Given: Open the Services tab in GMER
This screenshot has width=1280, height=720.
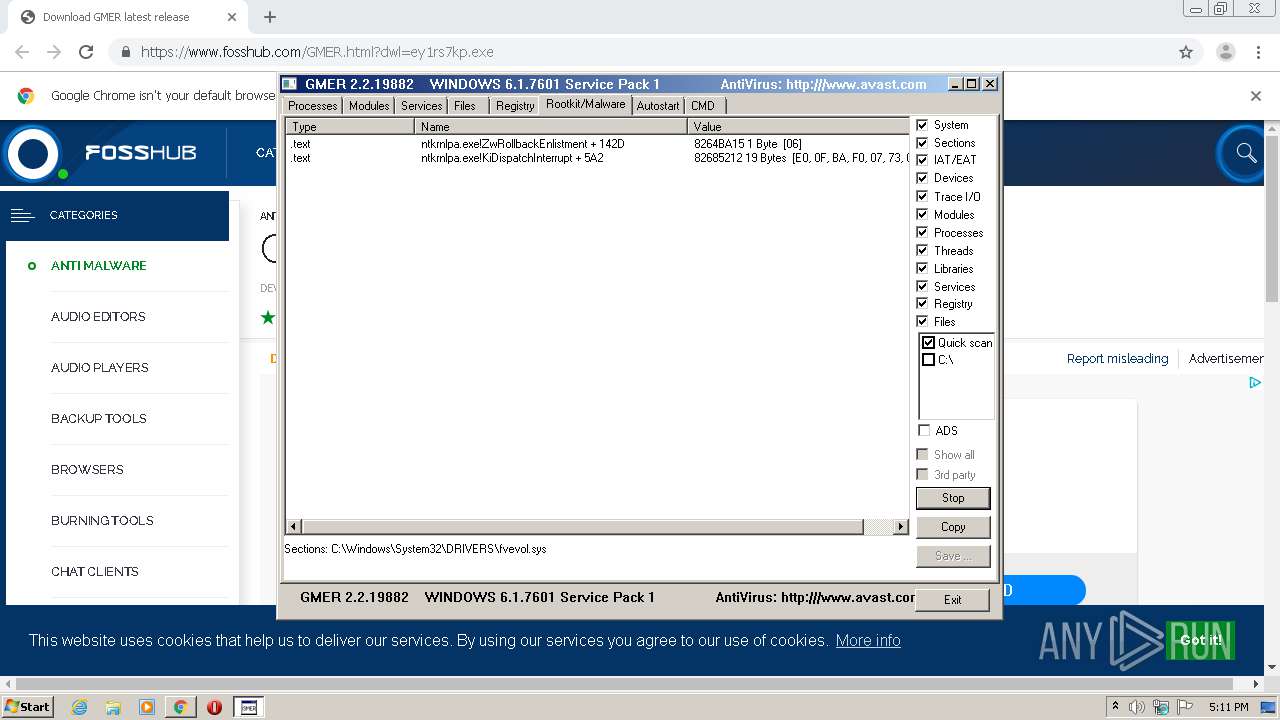Looking at the screenshot, I should (421, 106).
